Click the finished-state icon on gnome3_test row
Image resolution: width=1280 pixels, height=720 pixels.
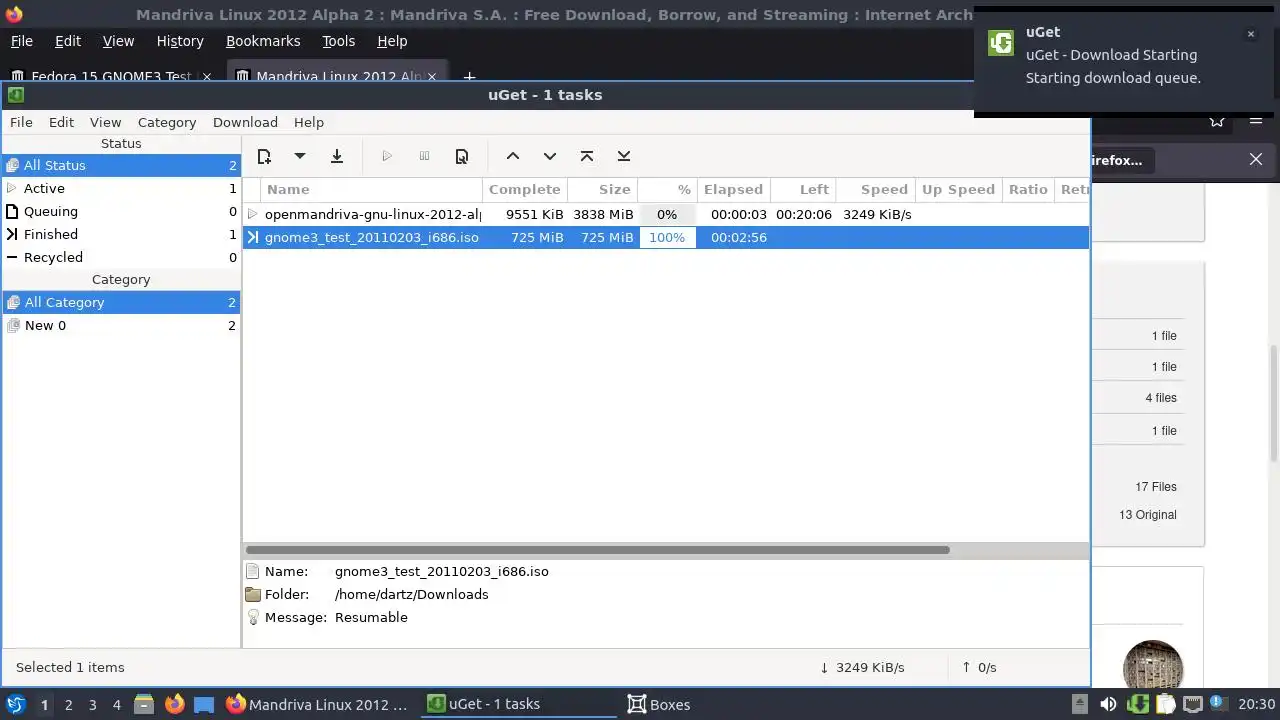[x=253, y=237]
